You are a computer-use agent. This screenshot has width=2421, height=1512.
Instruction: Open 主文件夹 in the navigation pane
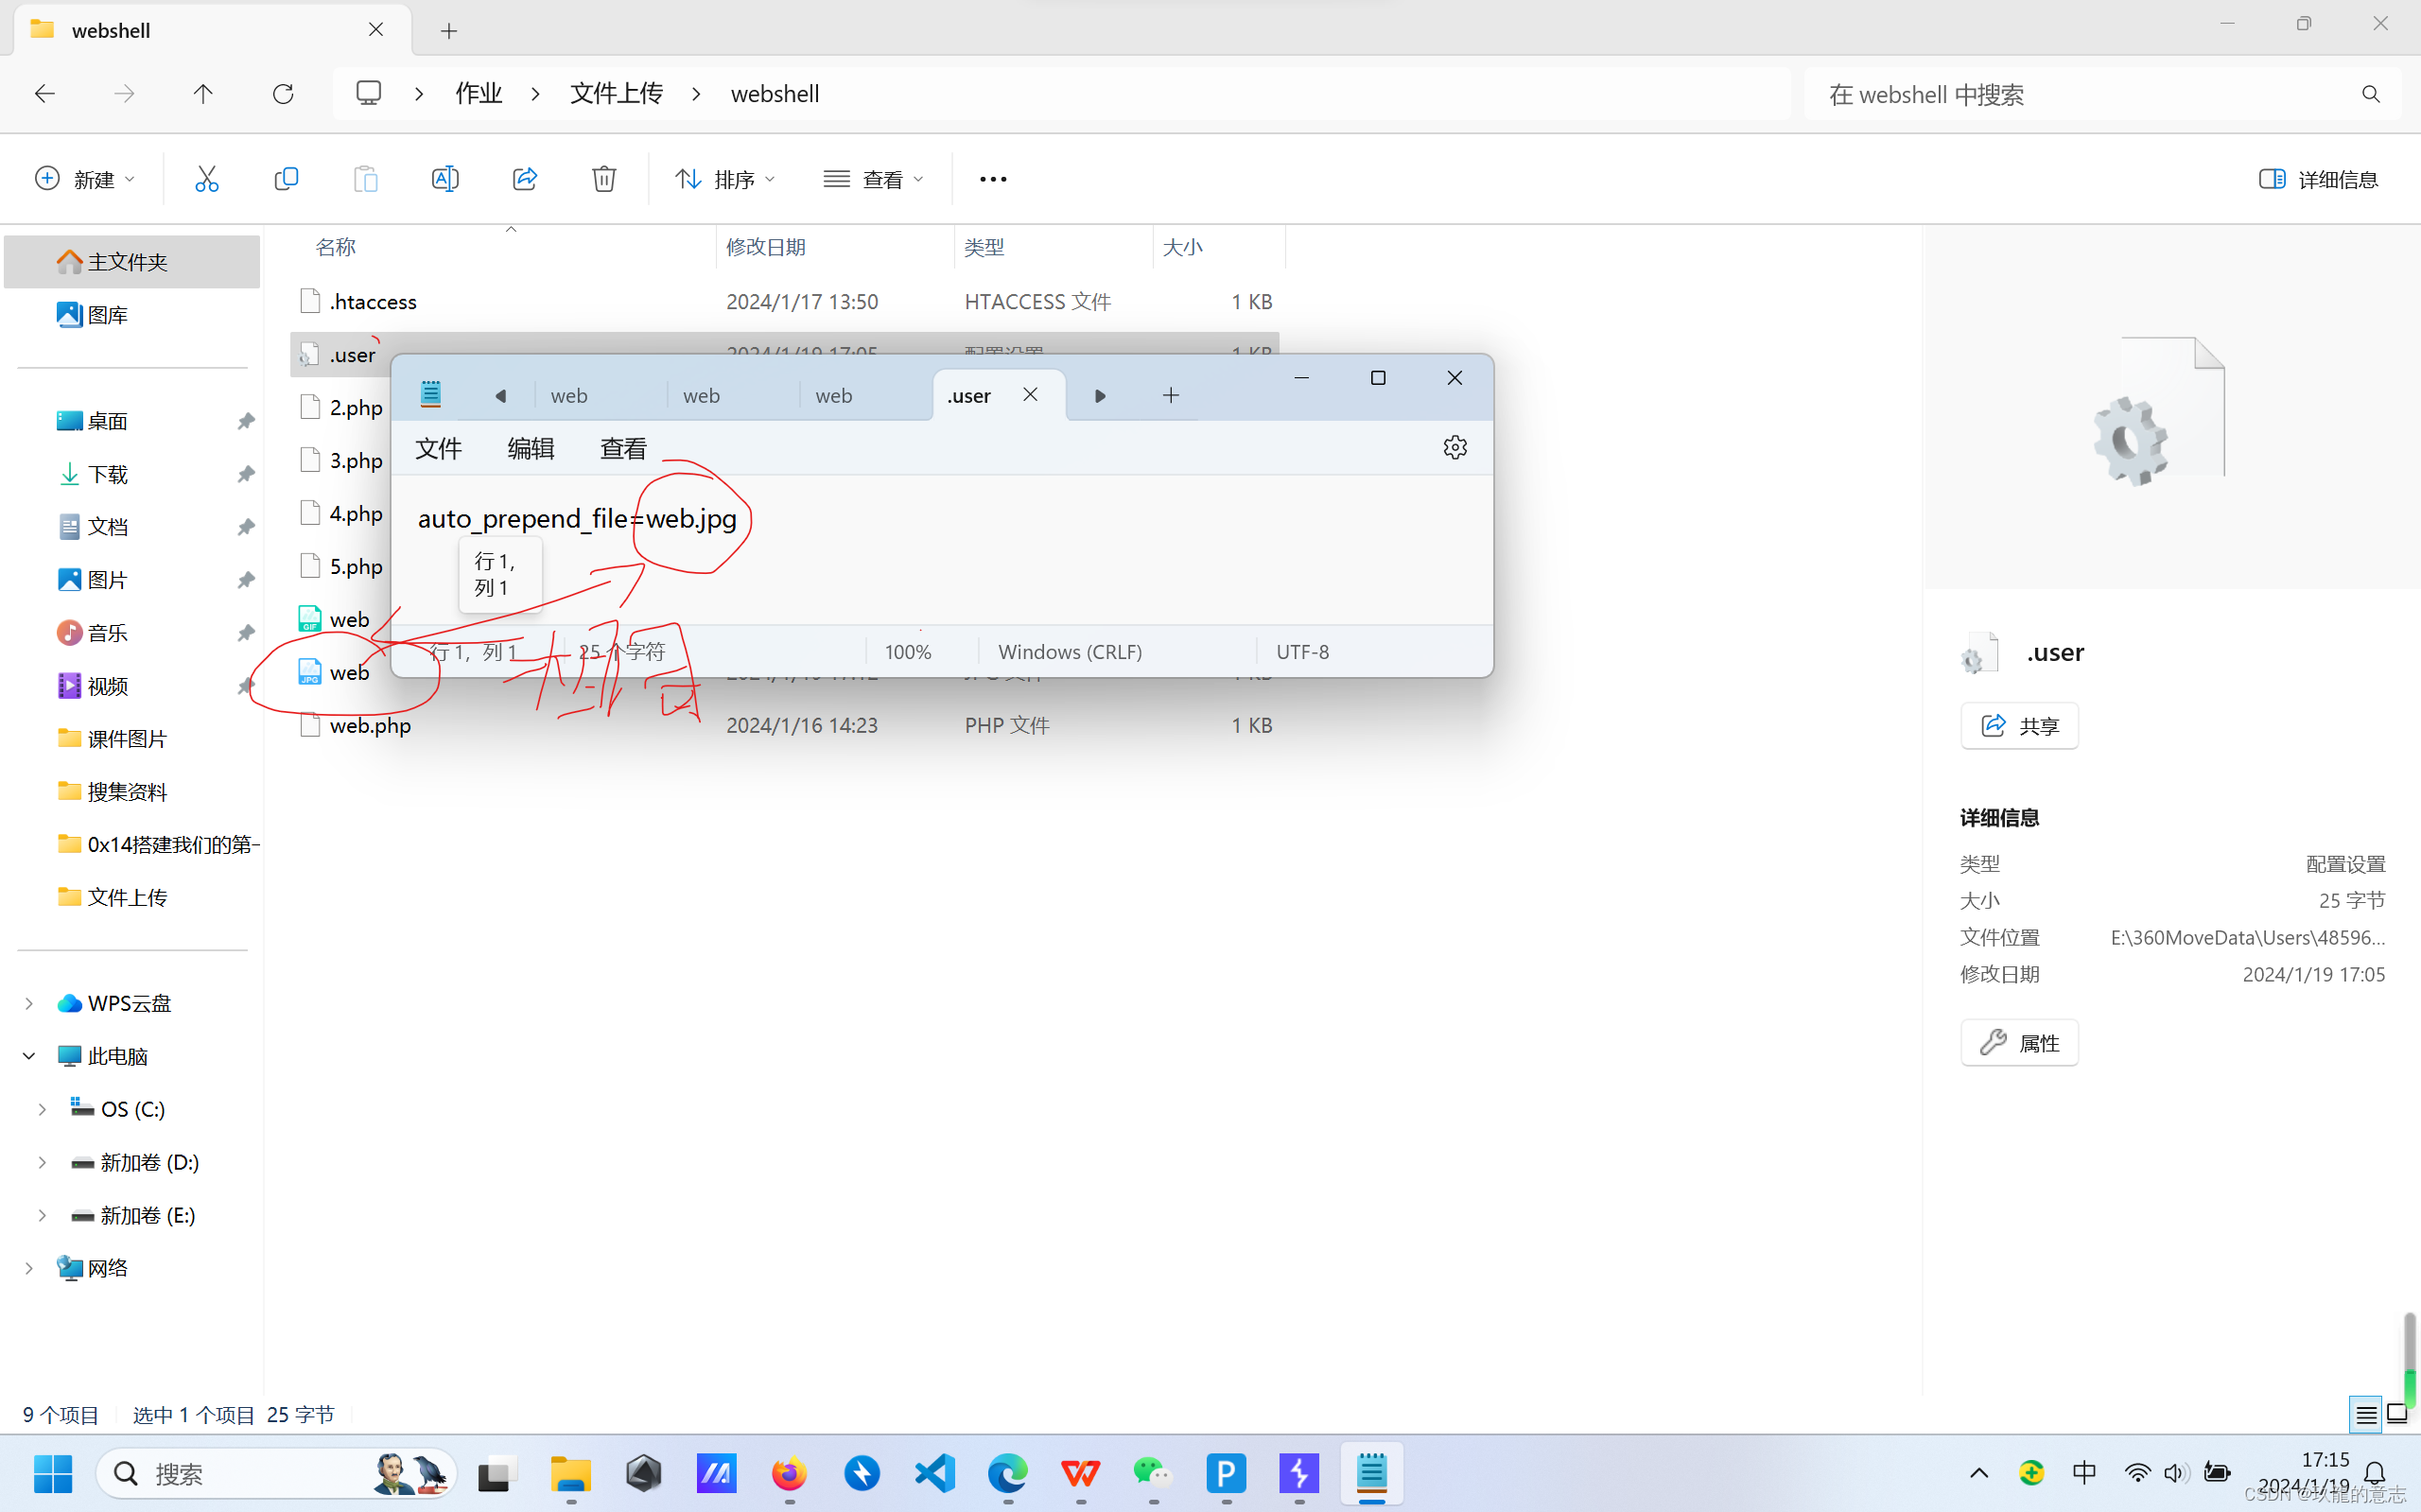click(x=132, y=262)
